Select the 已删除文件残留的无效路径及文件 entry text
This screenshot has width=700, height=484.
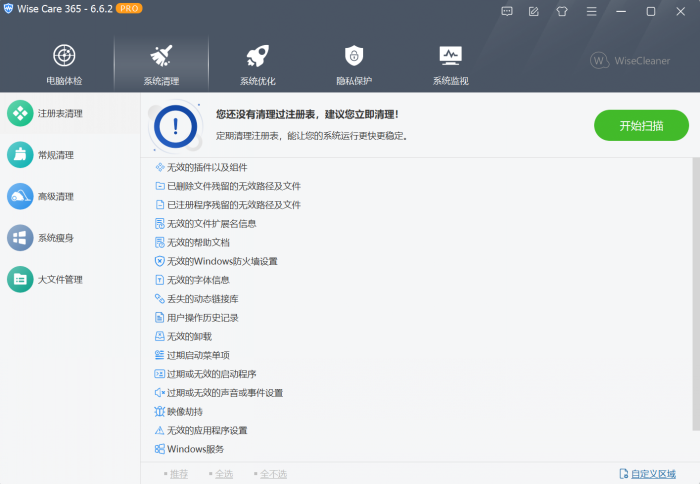click(234, 186)
